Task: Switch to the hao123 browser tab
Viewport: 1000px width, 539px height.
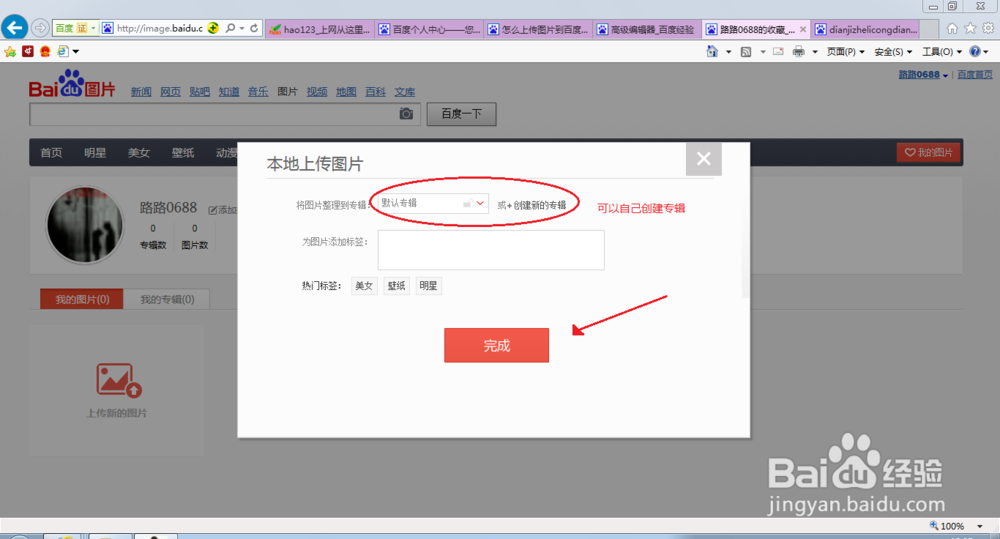Action: pyautogui.click(x=320, y=29)
